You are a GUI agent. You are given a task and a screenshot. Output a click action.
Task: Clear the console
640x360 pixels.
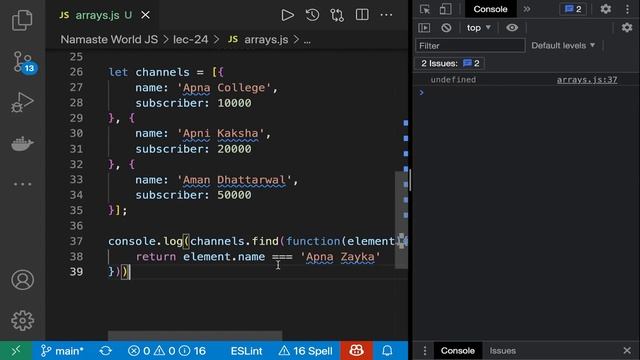446,28
